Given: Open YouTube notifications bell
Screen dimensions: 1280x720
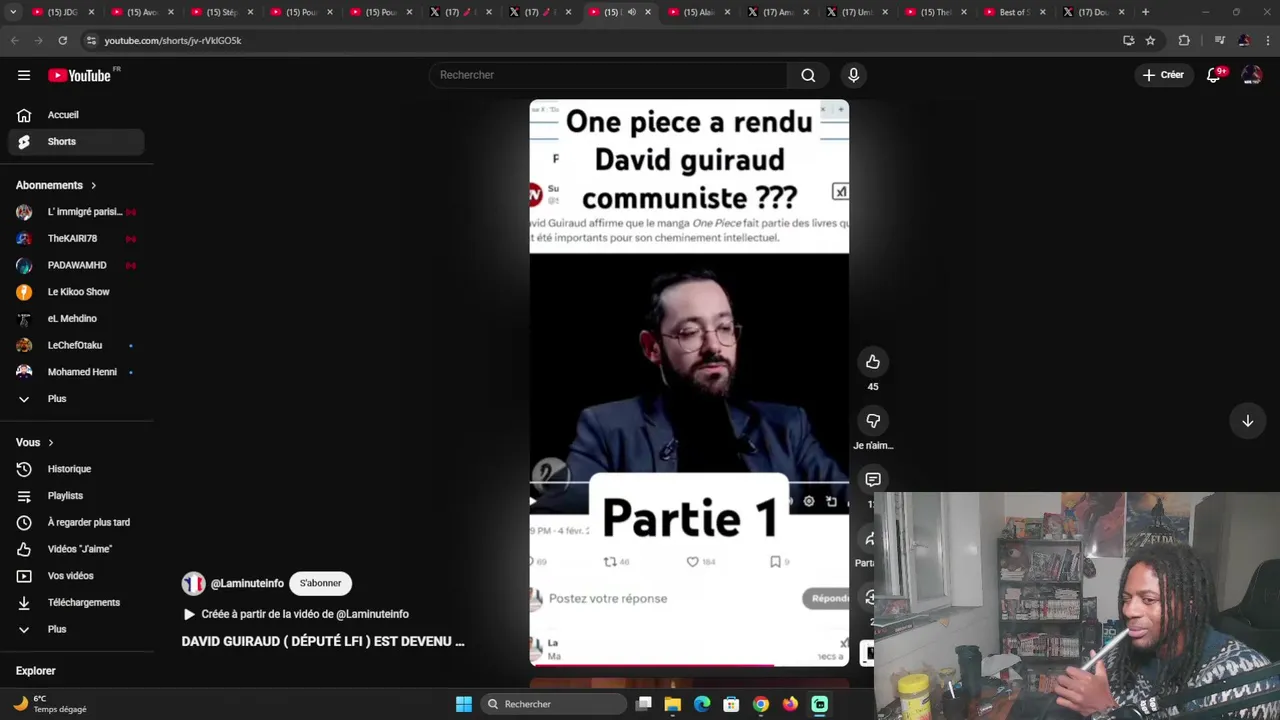Looking at the screenshot, I should tap(1214, 75).
